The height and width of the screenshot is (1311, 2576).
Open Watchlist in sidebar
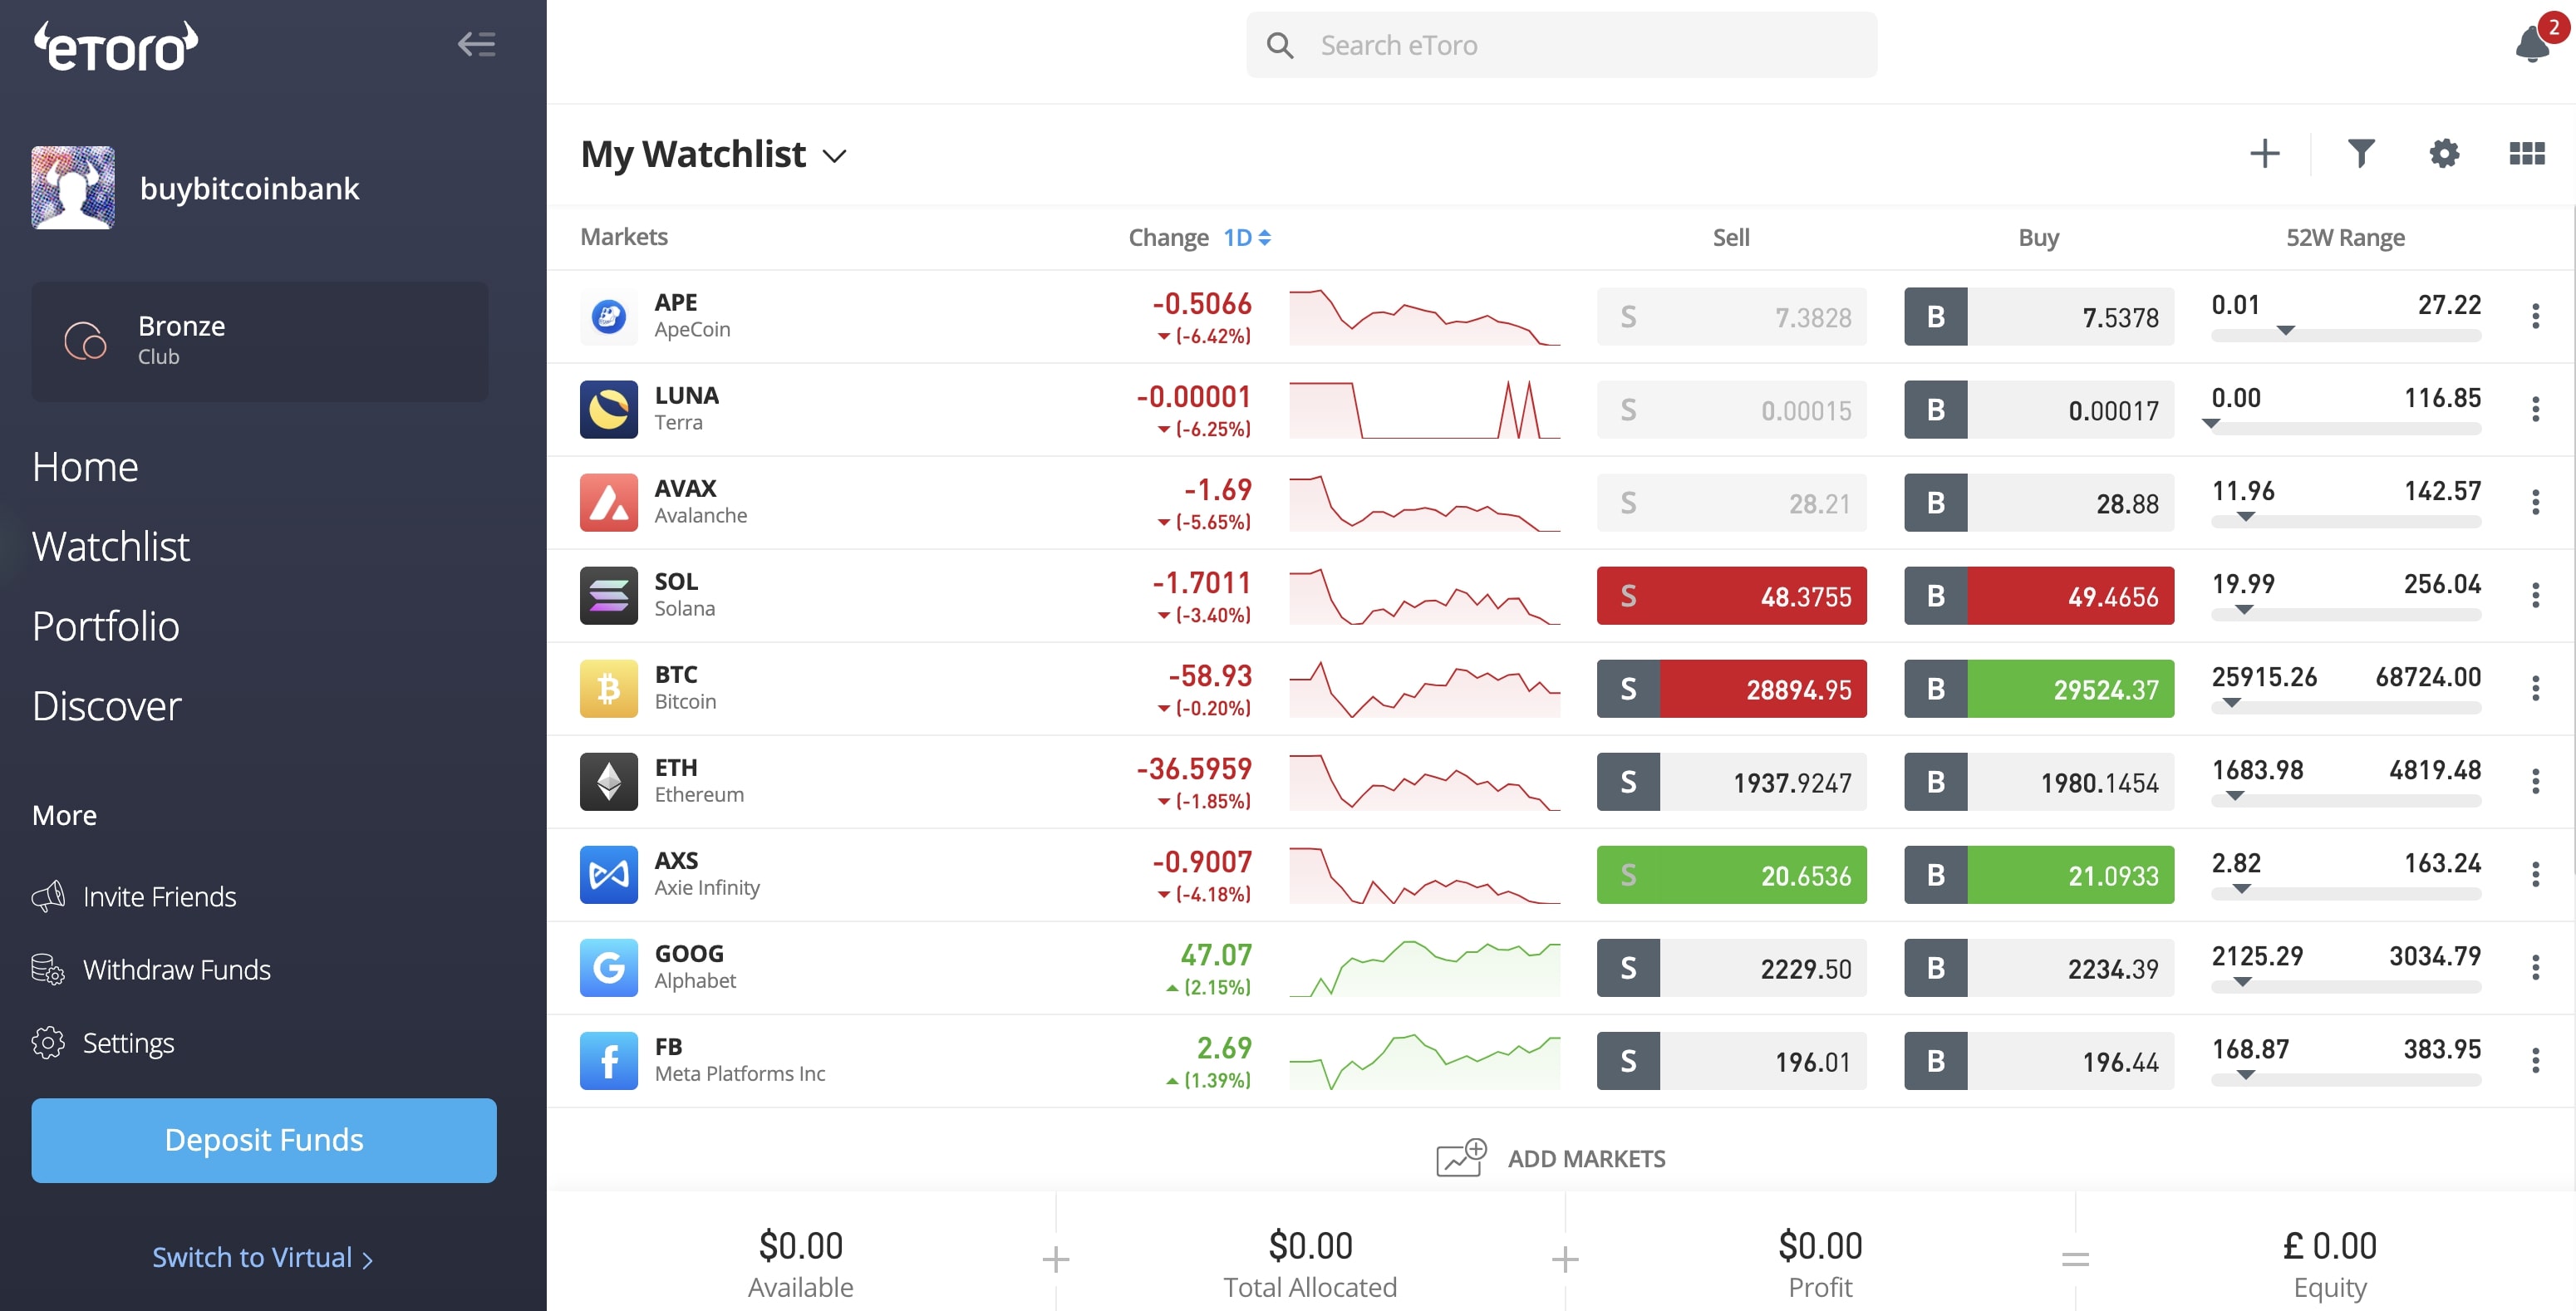(111, 547)
